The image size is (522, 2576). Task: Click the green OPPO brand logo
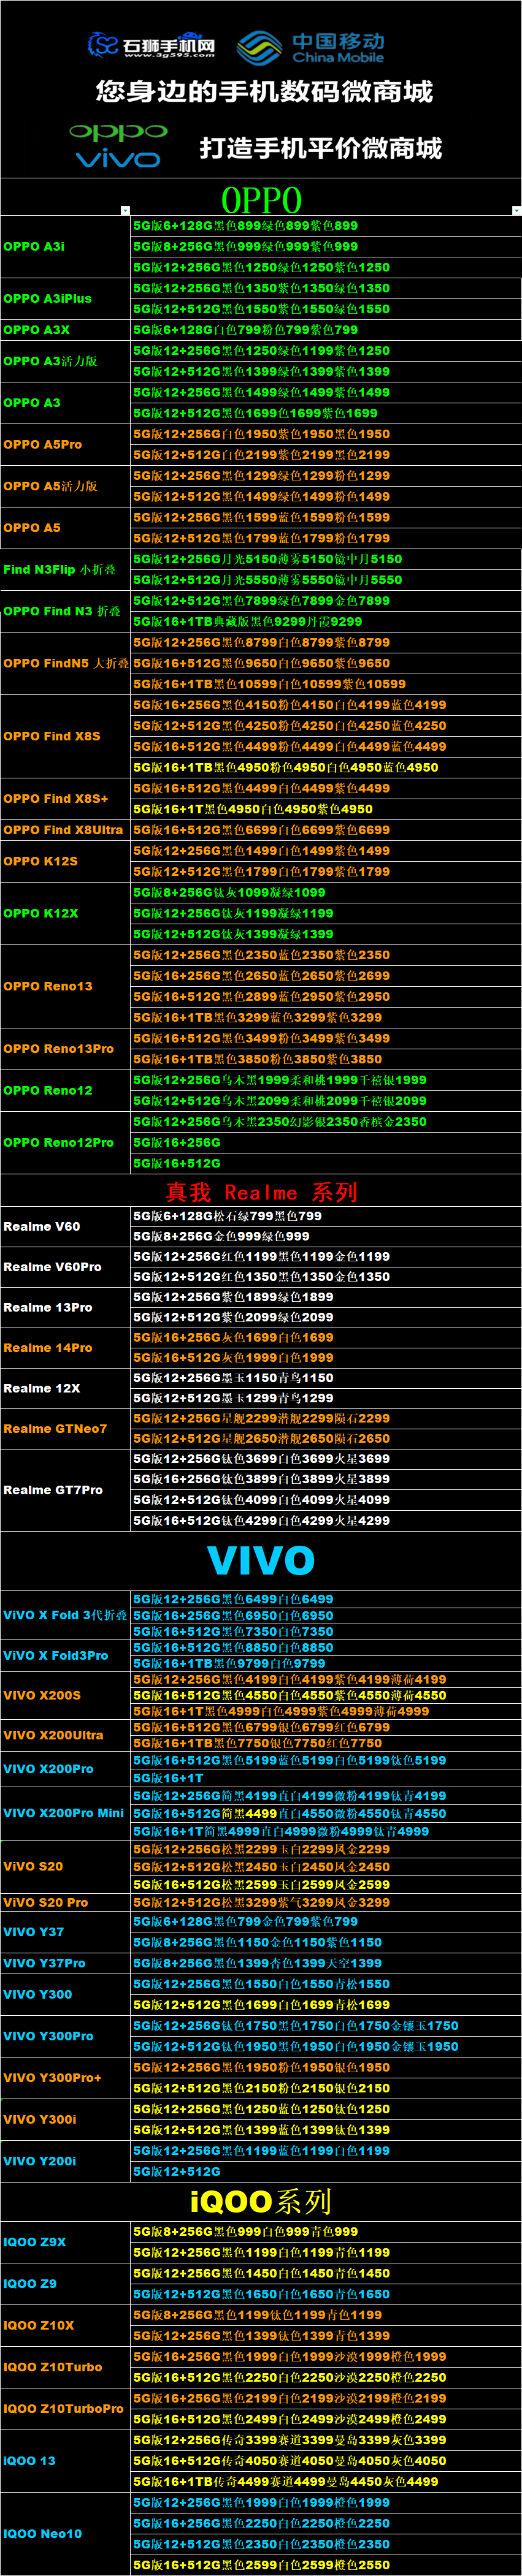(118, 131)
